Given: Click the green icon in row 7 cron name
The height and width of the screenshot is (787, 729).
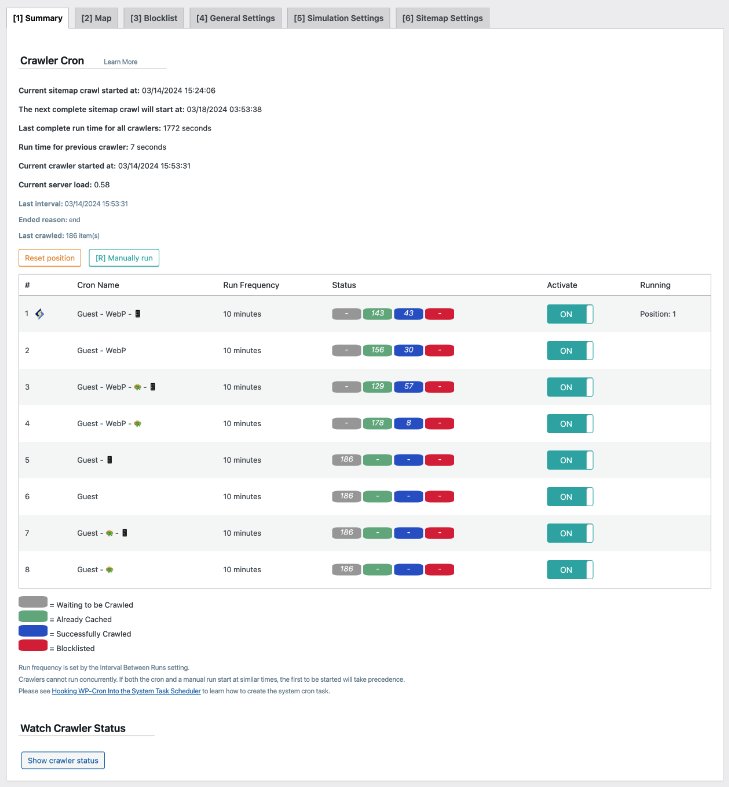Looking at the screenshot, I should pos(109,533).
